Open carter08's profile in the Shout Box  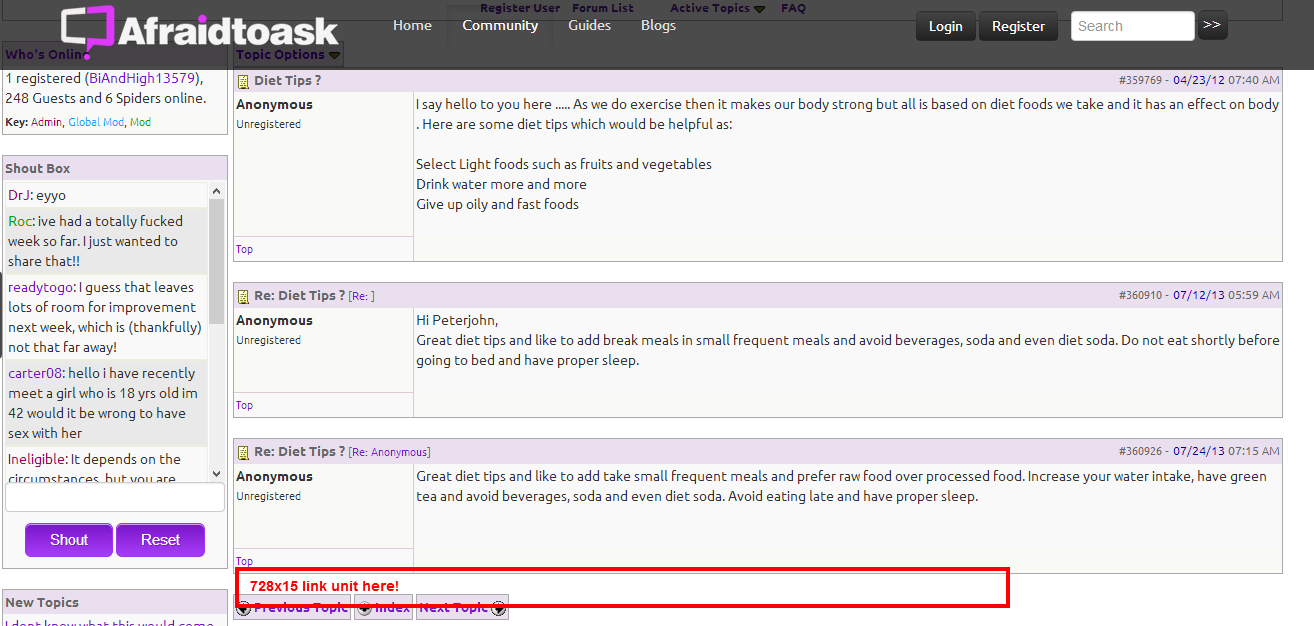tap(36, 373)
